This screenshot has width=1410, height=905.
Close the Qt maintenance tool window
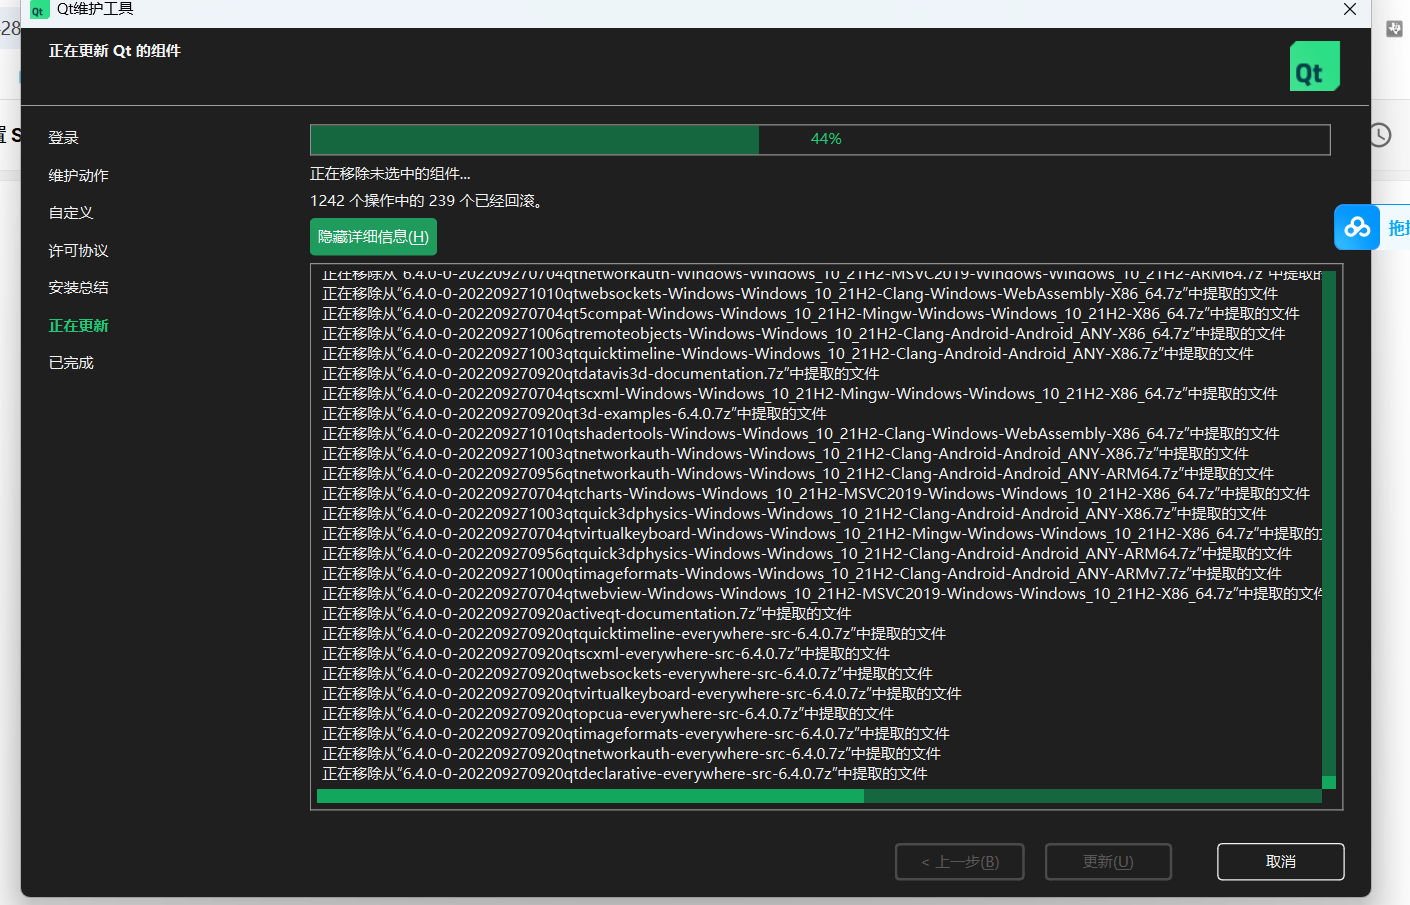[x=1350, y=9]
